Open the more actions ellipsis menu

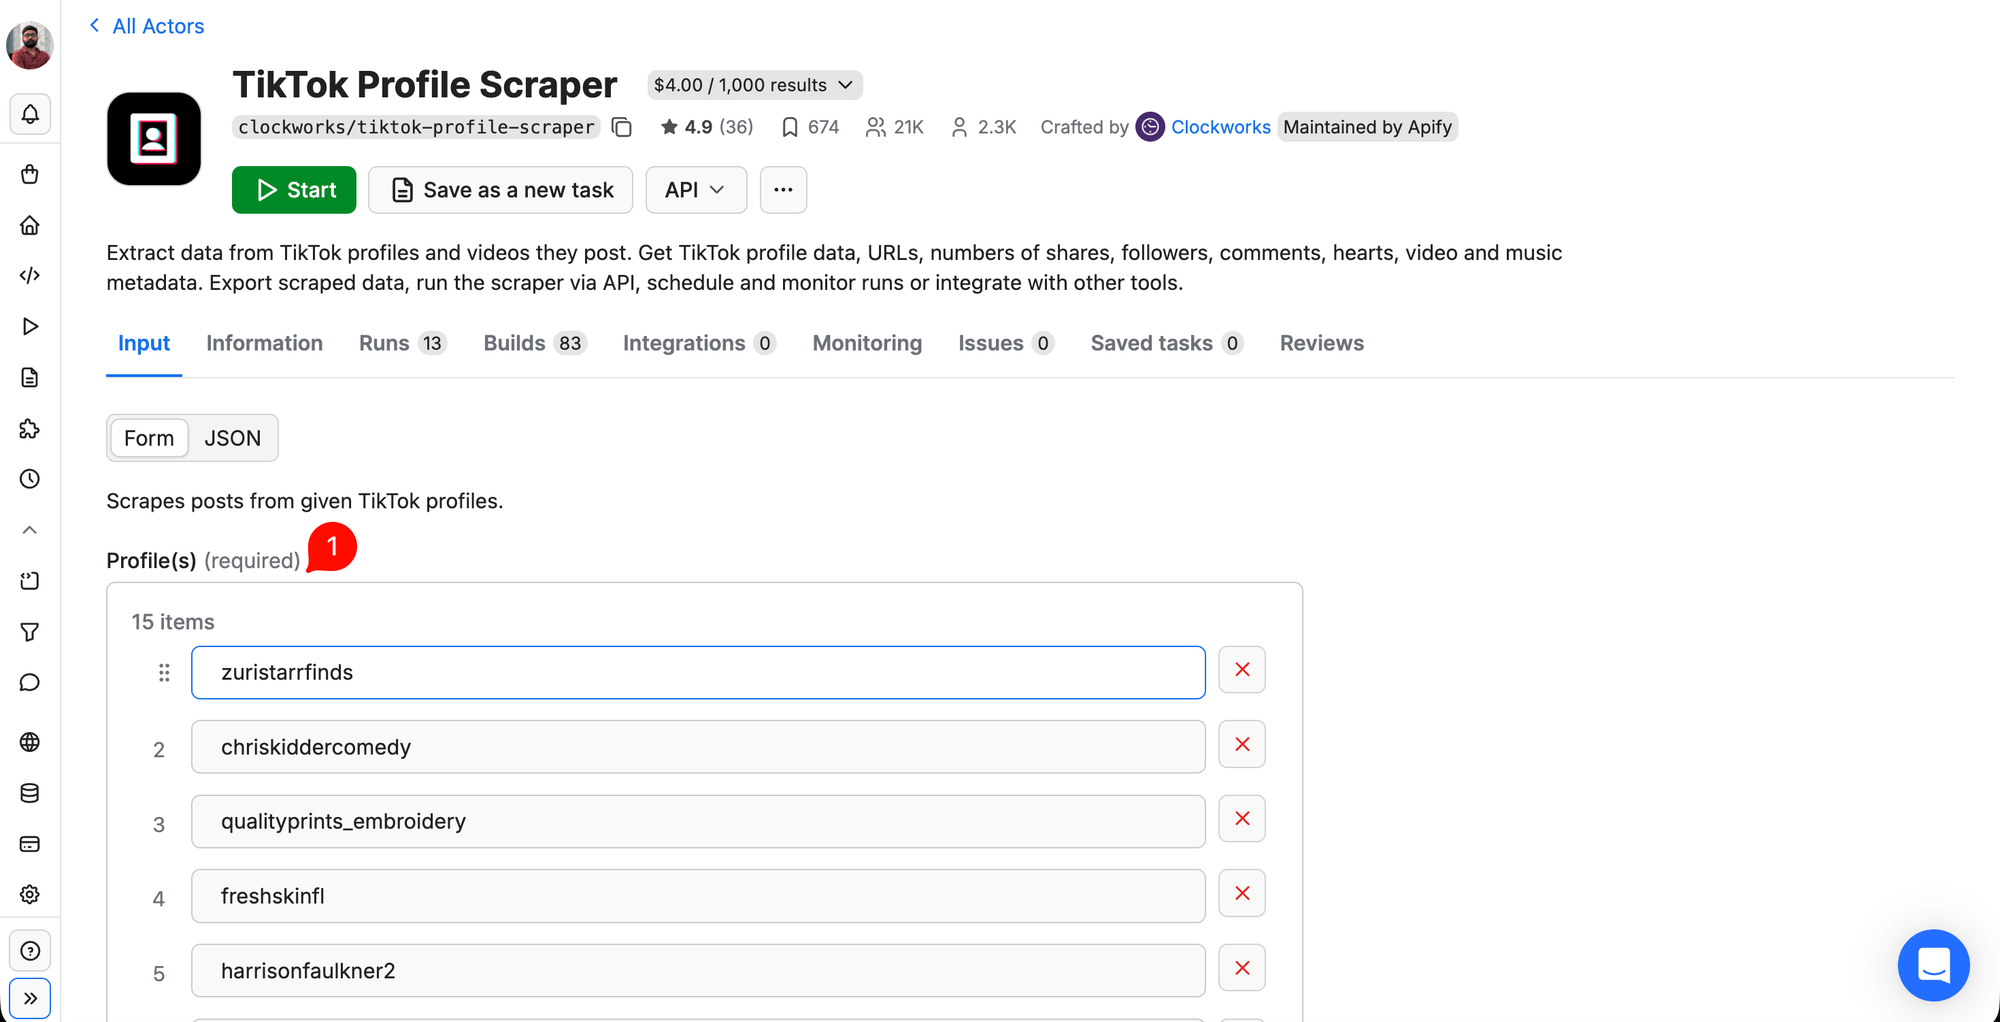[783, 189]
